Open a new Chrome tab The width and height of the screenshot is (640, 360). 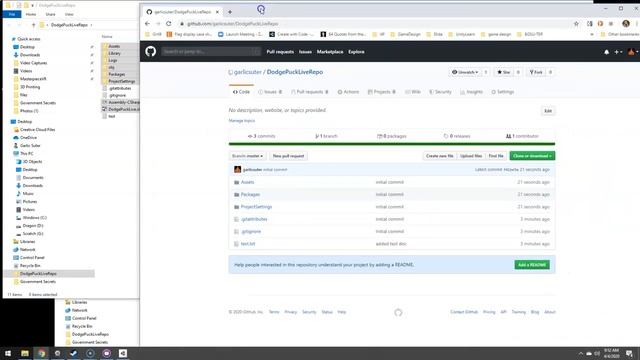pos(230,12)
